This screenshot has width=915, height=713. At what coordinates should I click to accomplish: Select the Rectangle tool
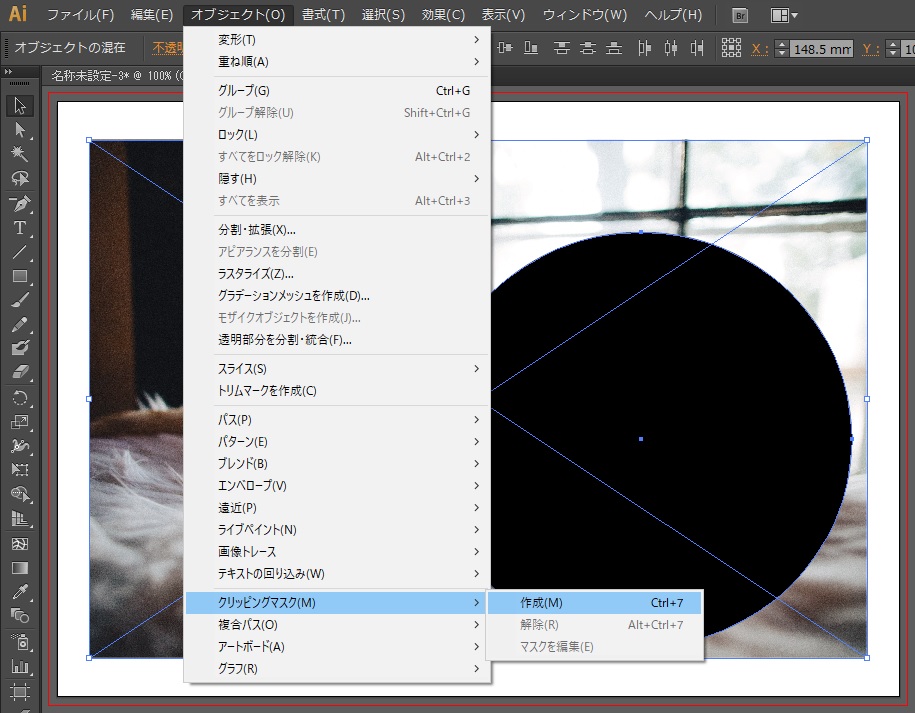pos(19,276)
